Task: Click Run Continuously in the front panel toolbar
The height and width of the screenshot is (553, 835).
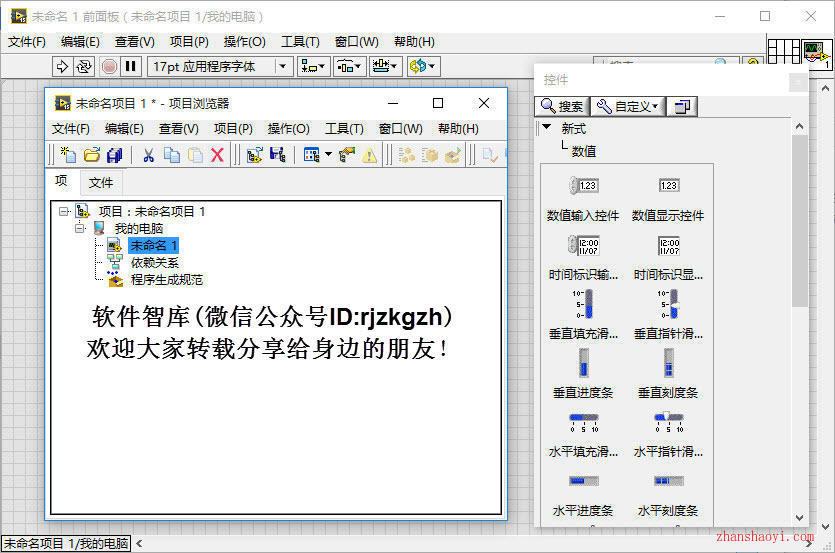Action: [84, 67]
